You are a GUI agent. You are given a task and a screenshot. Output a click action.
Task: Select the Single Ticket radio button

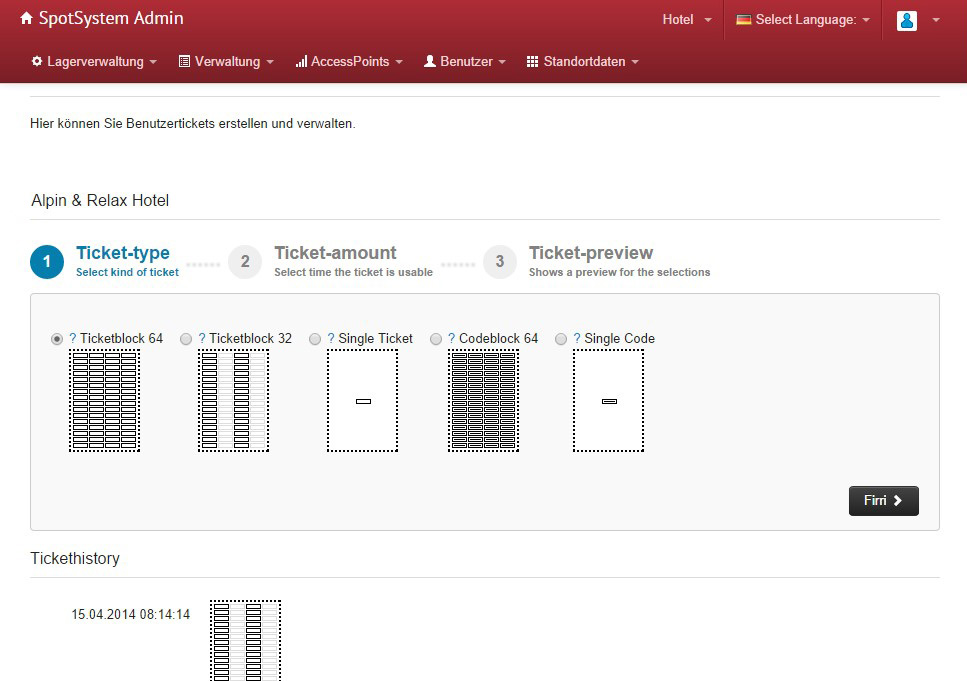pyautogui.click(x=315, y=340)
